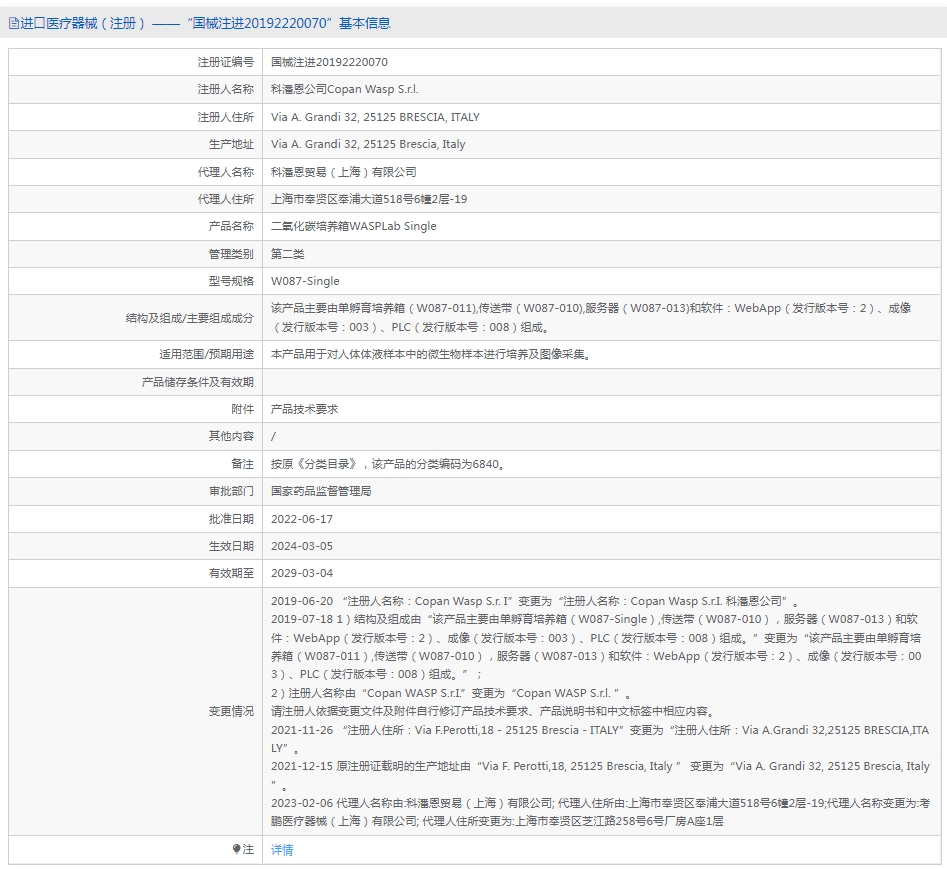Select the management class value 第二类
Image resolution: width=947 pixels, height=869 pixels.
click(287, 254)
